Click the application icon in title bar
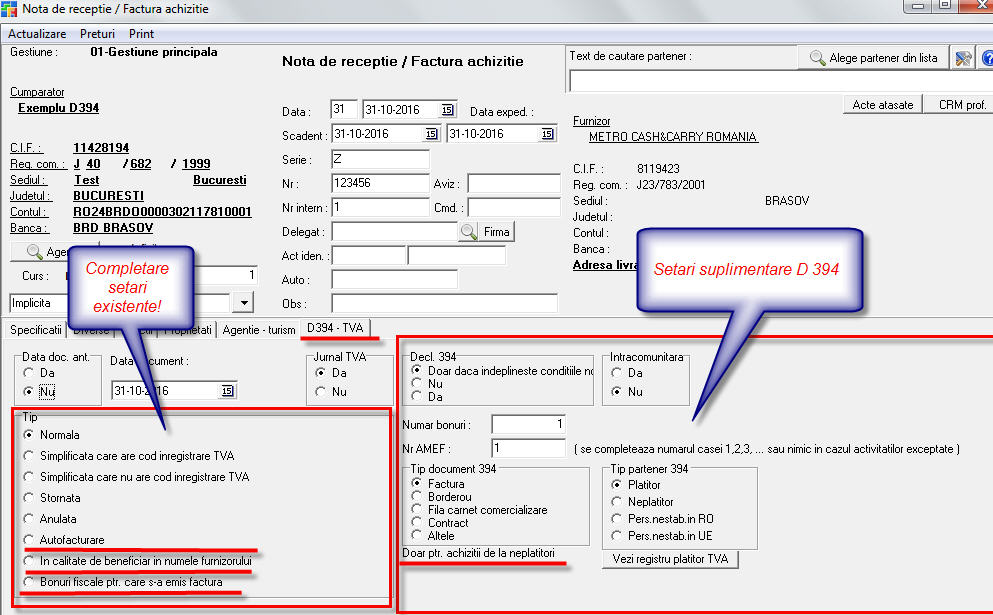 point(9,9)
